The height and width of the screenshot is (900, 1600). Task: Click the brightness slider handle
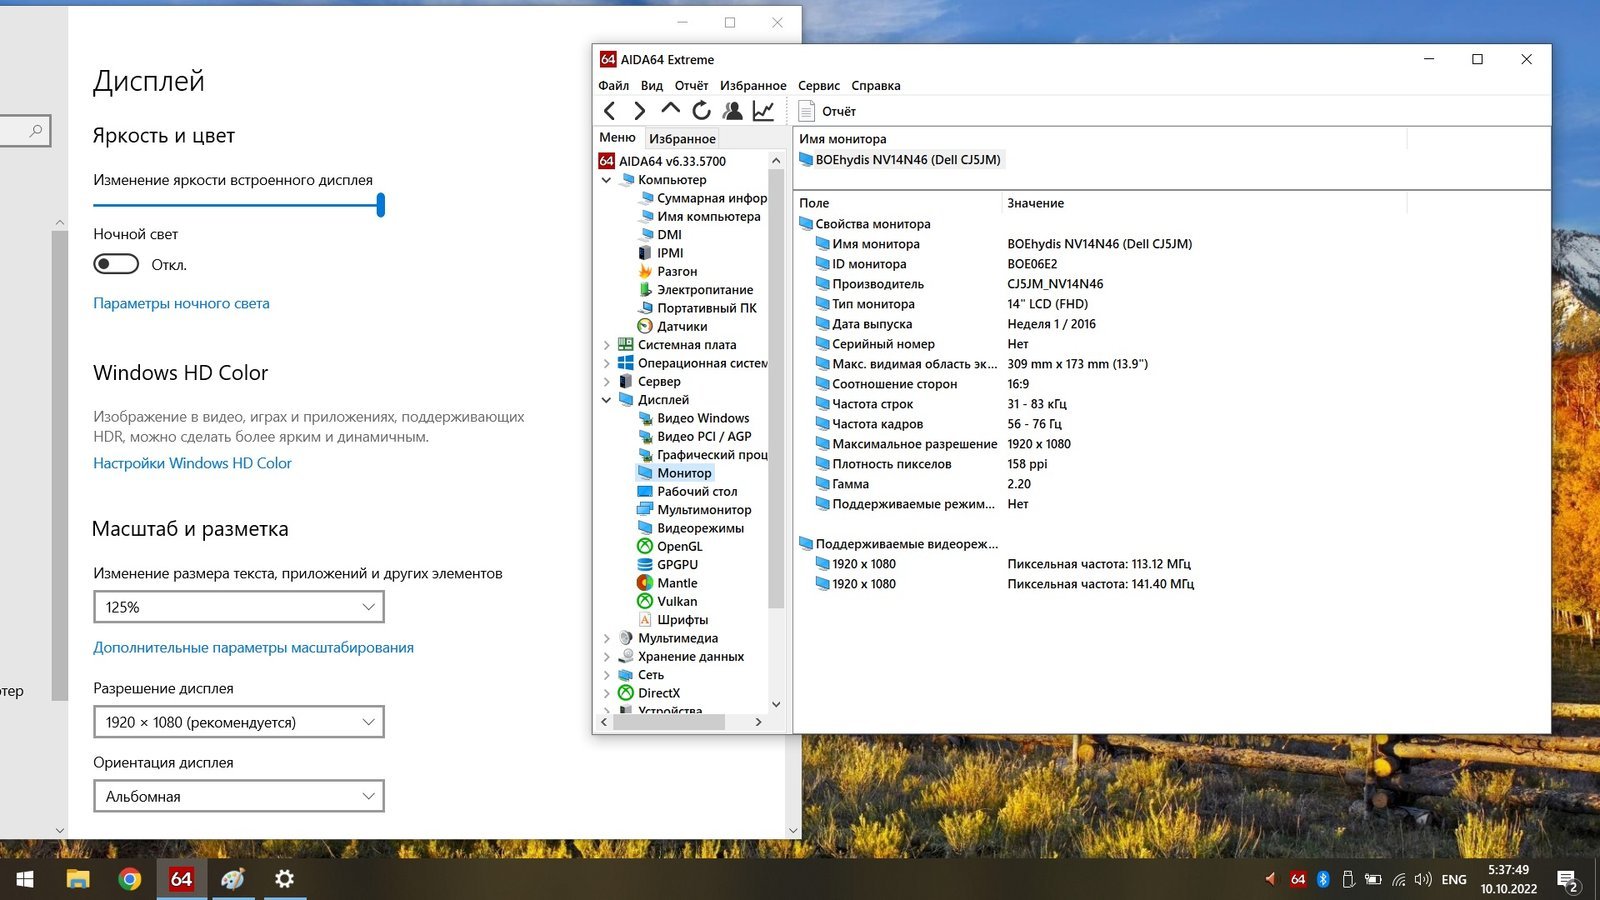pos(381,205)
